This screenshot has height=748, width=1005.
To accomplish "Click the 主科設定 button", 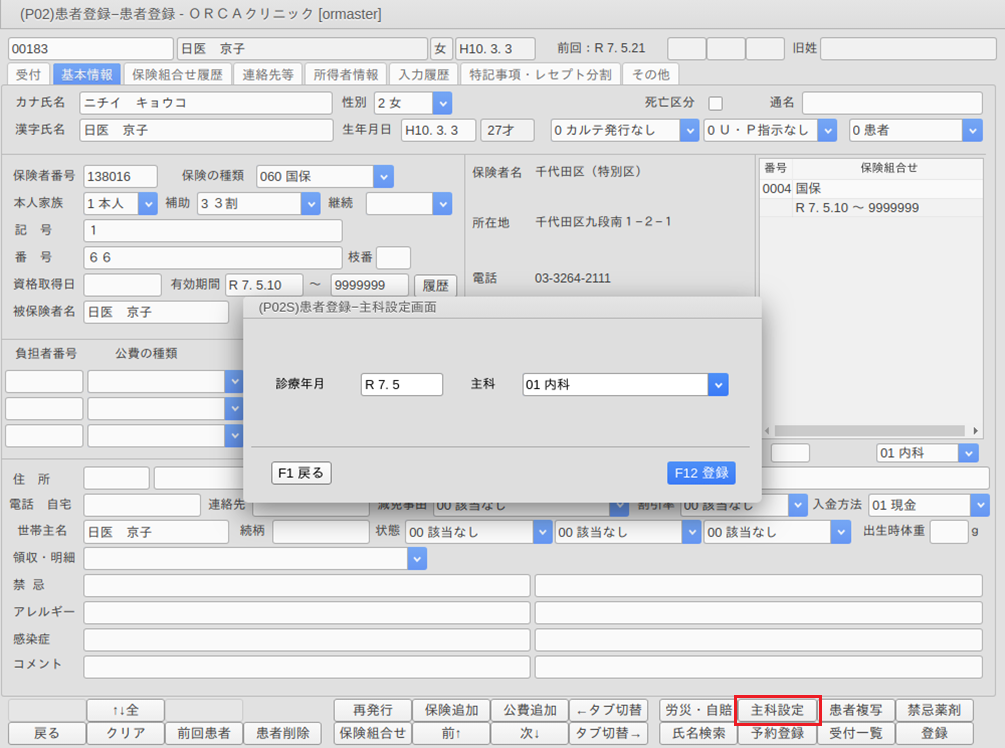I will point(777,710).
